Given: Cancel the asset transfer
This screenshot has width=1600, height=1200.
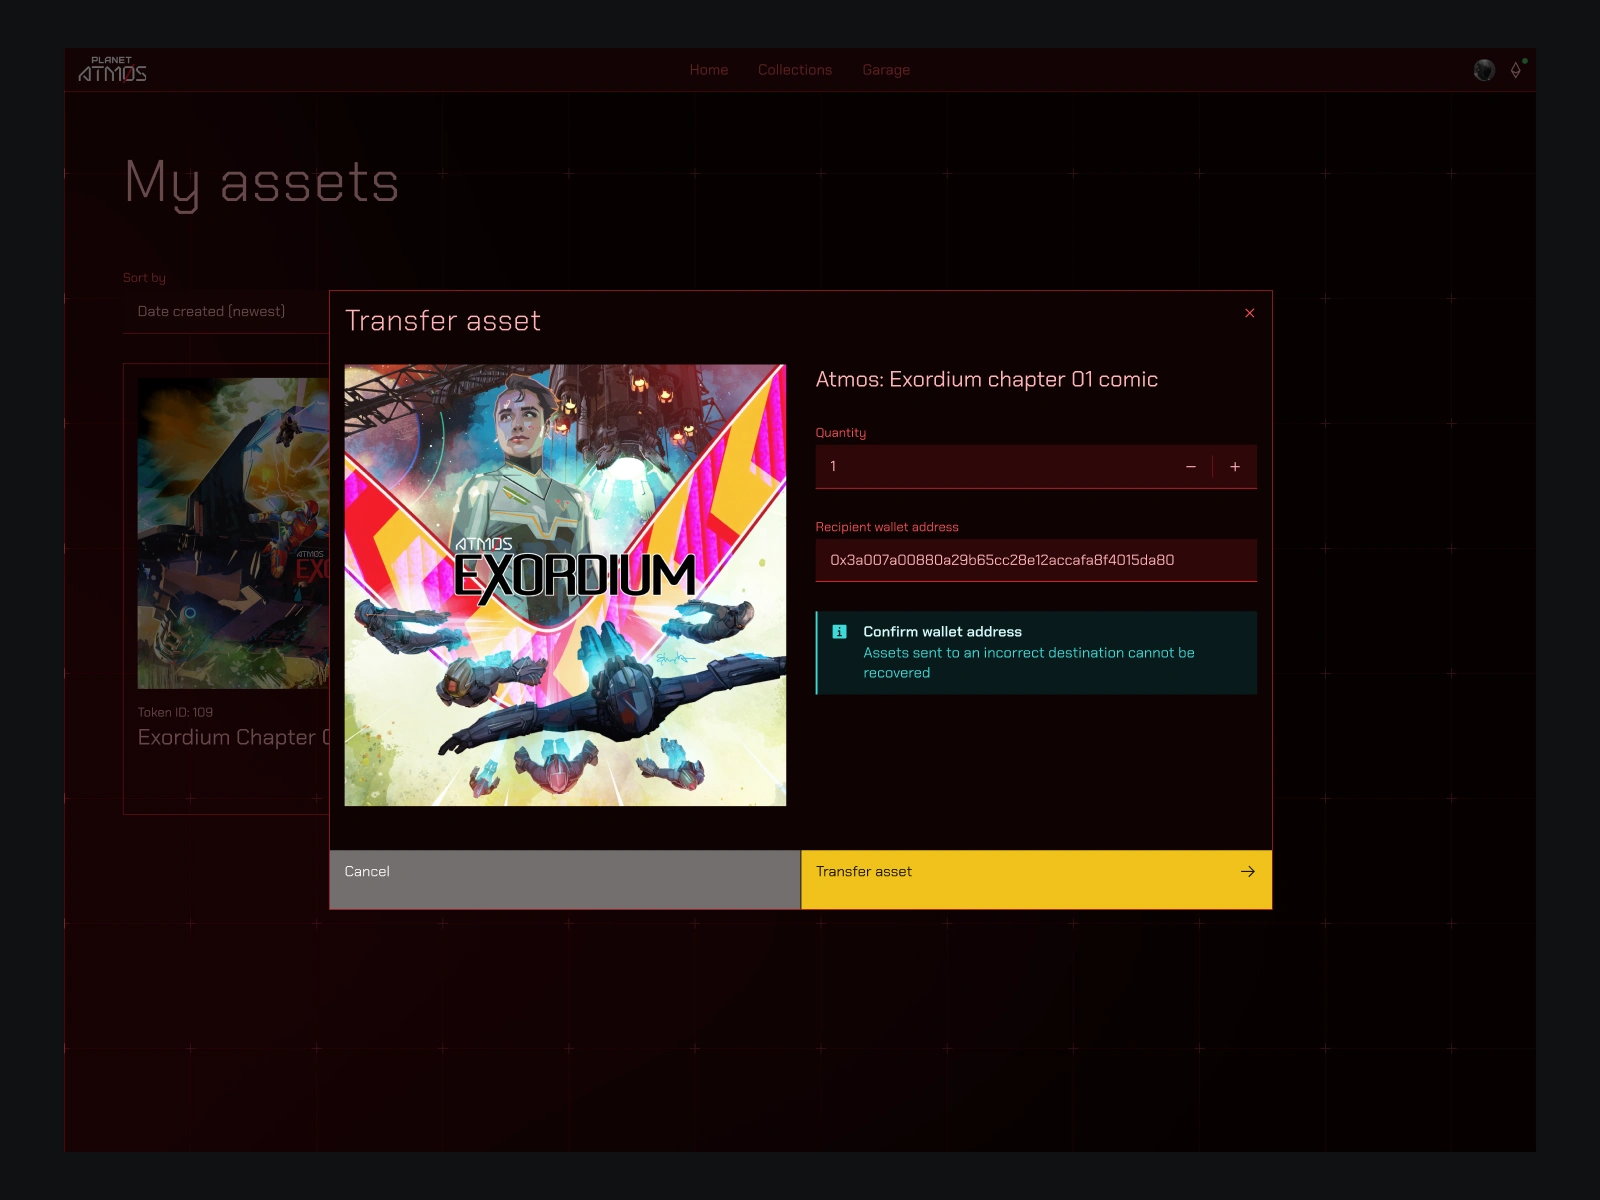Looking at the screenshot, I should [x=565, y=880].
